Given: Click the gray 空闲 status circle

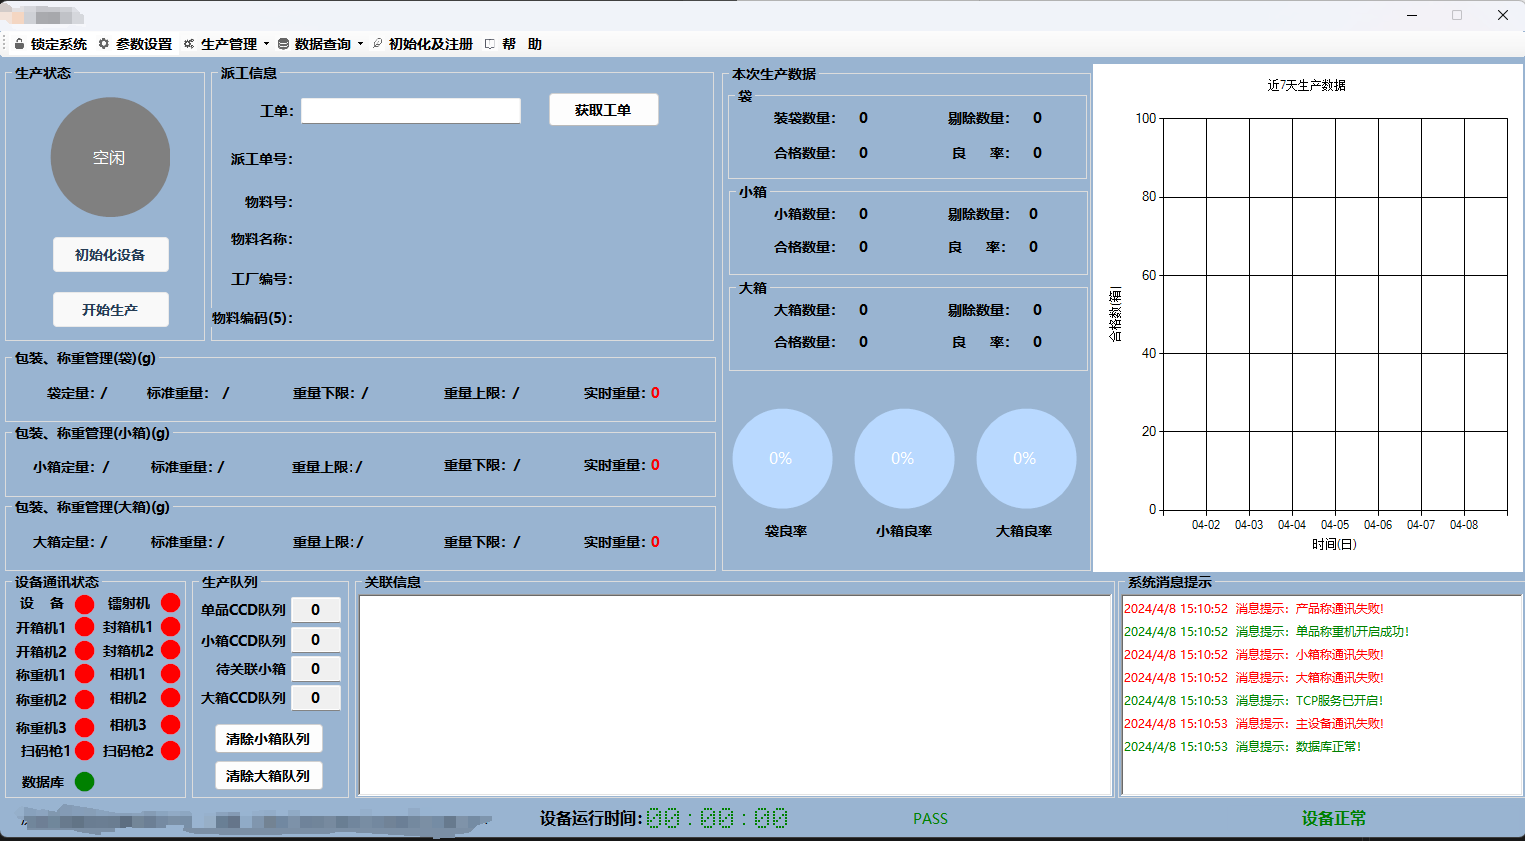Looking at the screenshot, I should point(110,157).
